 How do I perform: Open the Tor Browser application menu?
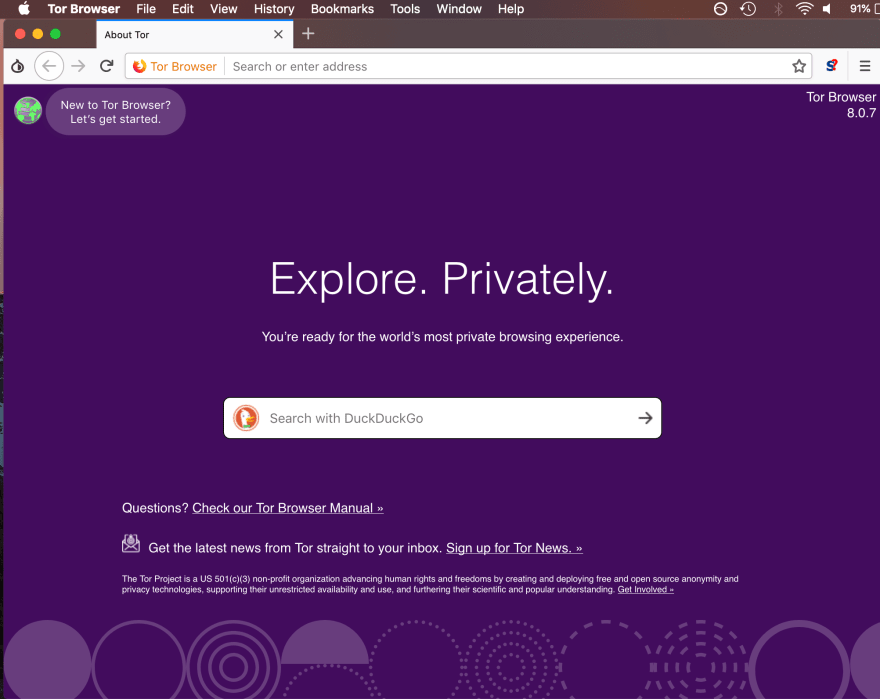point(84,9)
